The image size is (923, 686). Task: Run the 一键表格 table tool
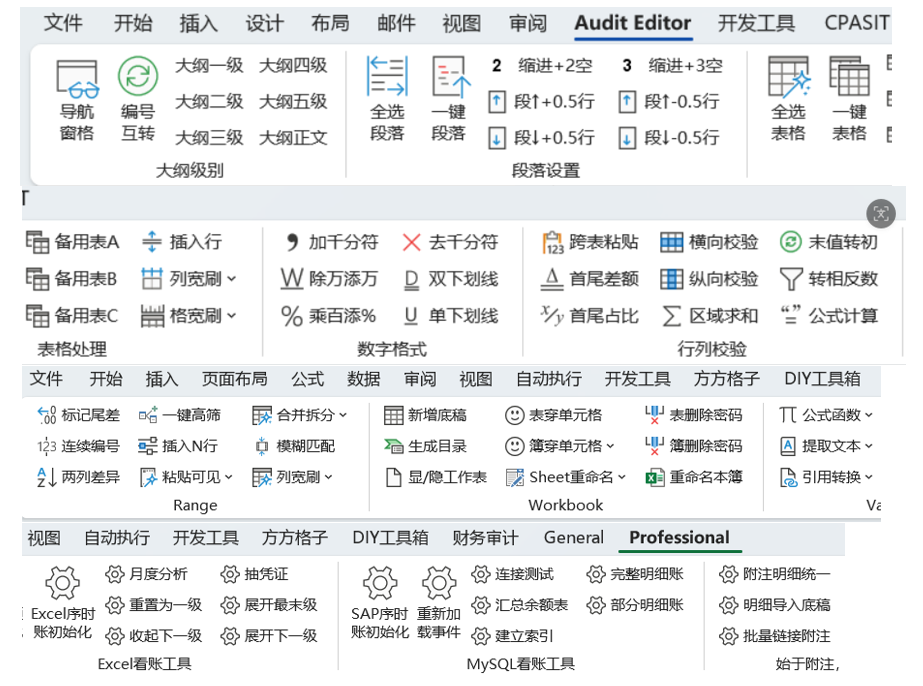tap(849, 100)
